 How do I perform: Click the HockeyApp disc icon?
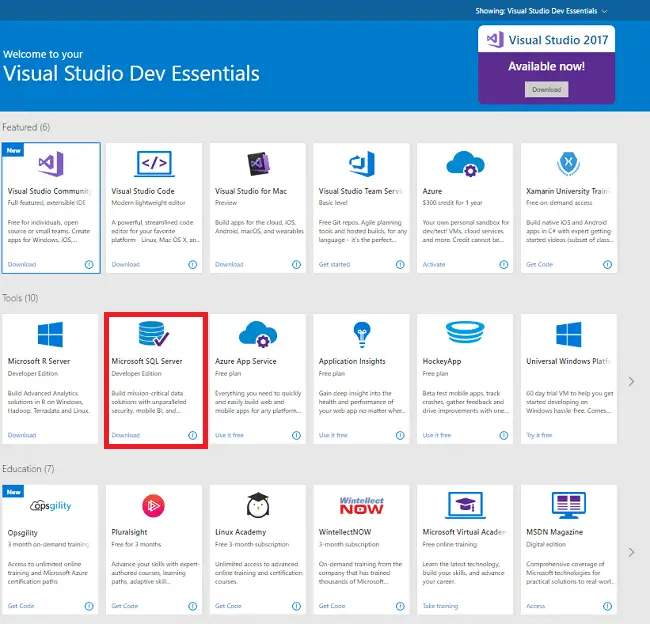[465, 333]
